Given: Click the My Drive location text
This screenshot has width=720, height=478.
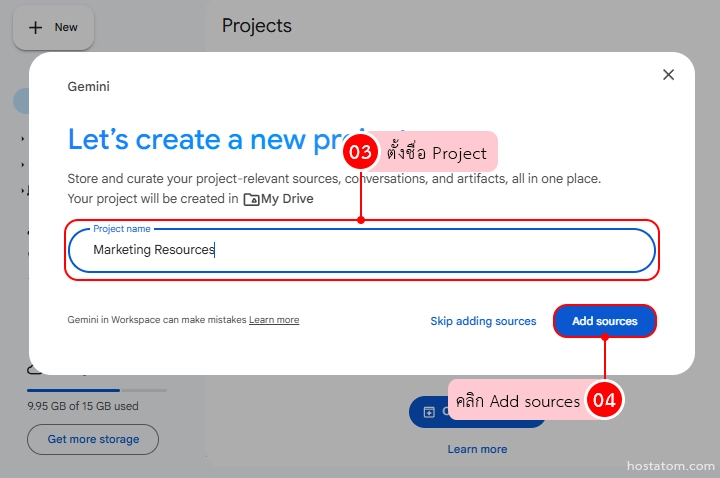Looking at the screenshot, I should tap(287, 199).
